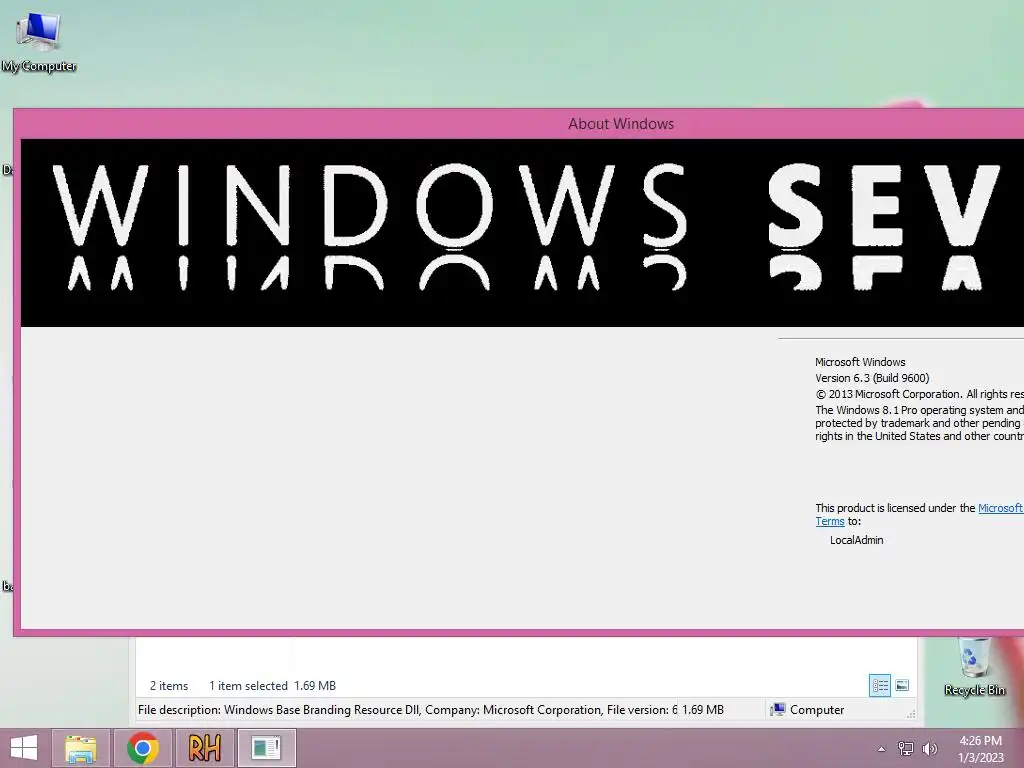Image resolution: width=1024 pixels, height=768 pixels.
Task: Click the Microsoft license terms link
Action: tap(1000, 508)
